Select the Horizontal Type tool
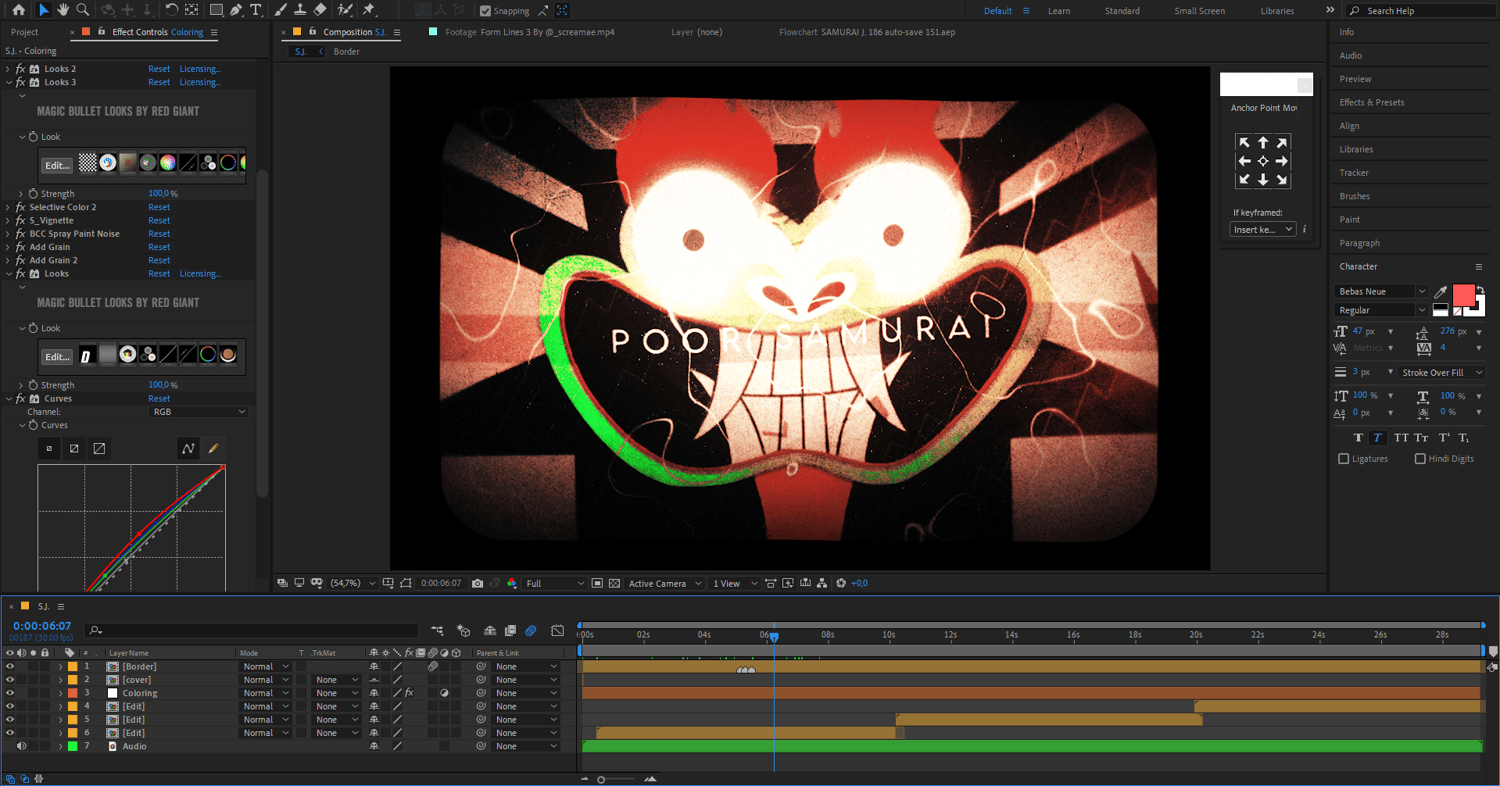 tap(256, 10)
